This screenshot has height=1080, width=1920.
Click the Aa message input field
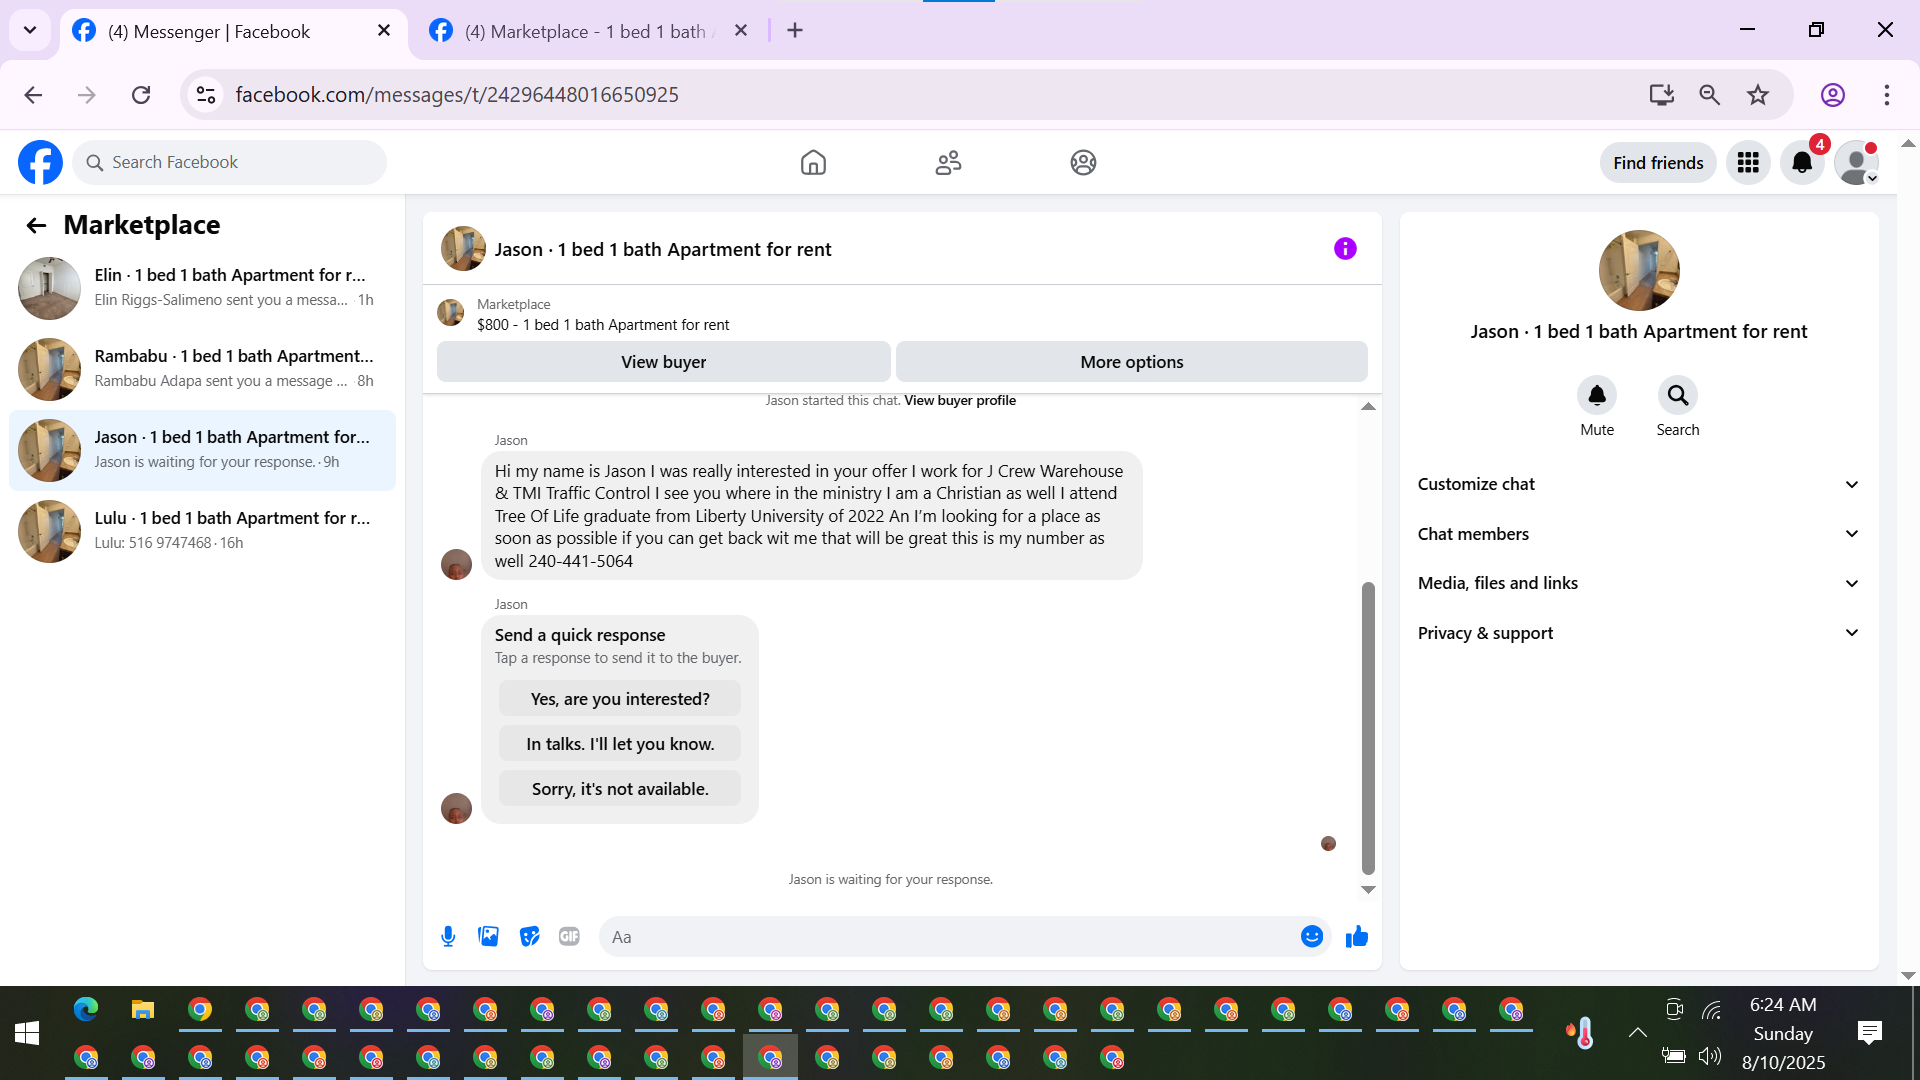coord(950,937)
